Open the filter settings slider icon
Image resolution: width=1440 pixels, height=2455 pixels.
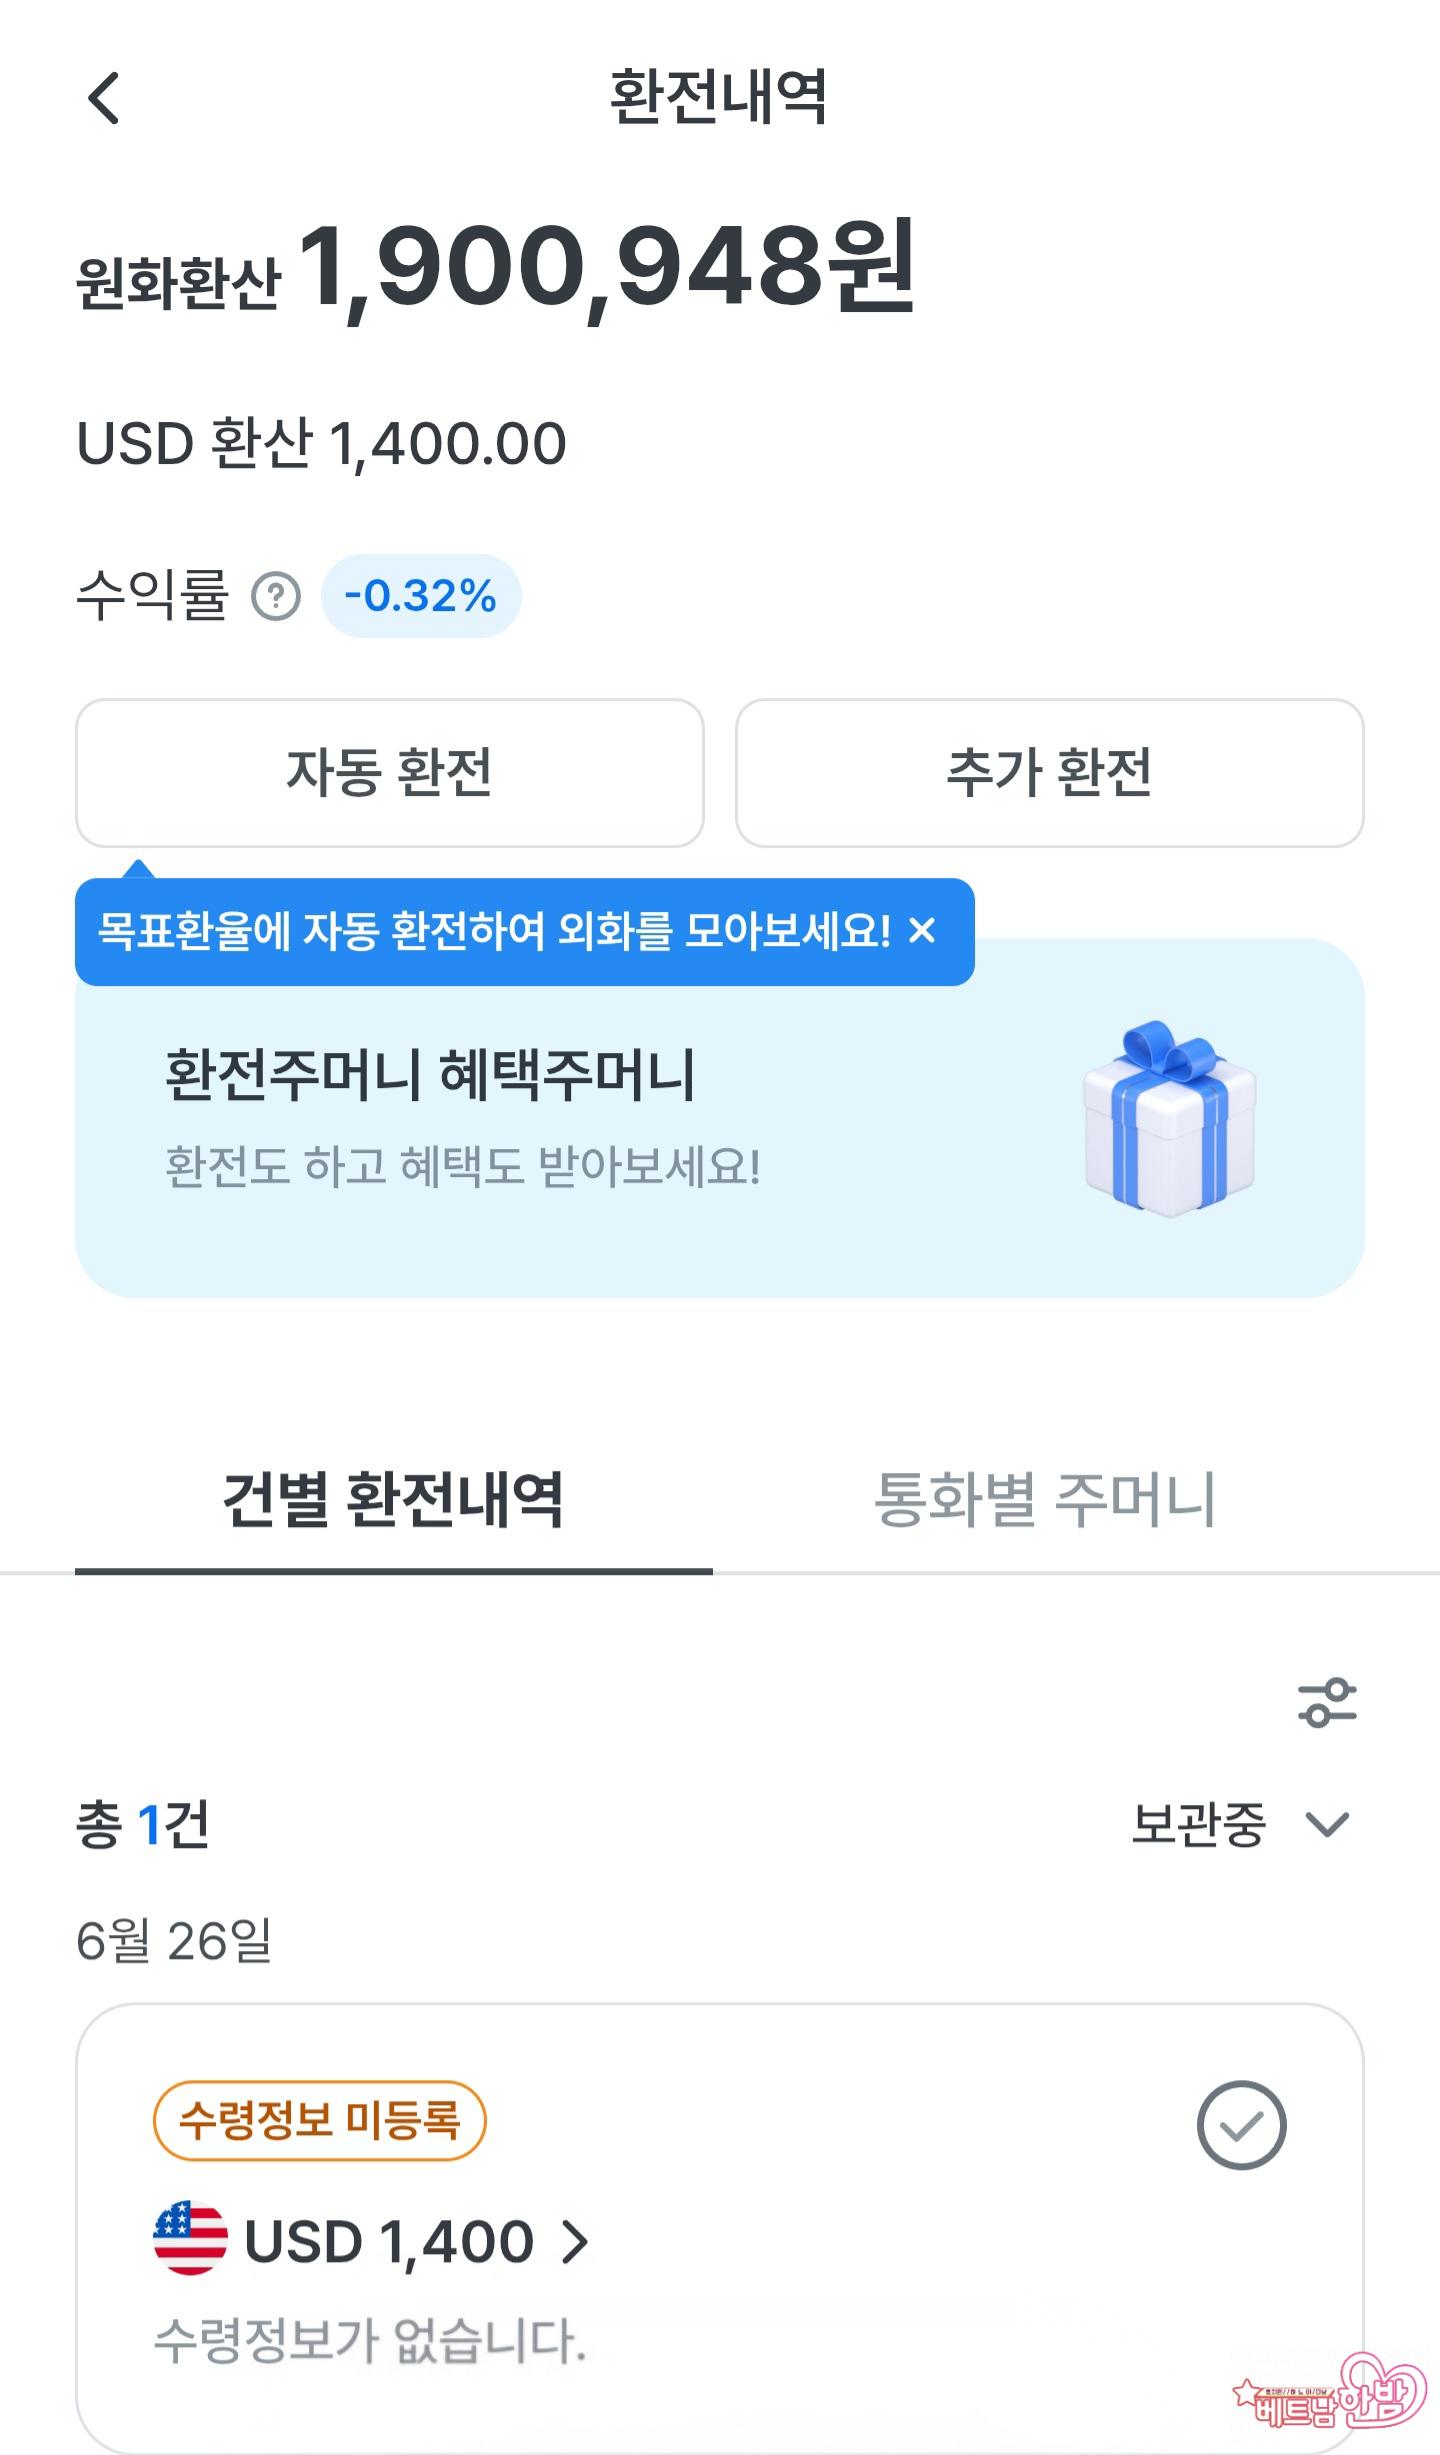click(1327, 1703)
